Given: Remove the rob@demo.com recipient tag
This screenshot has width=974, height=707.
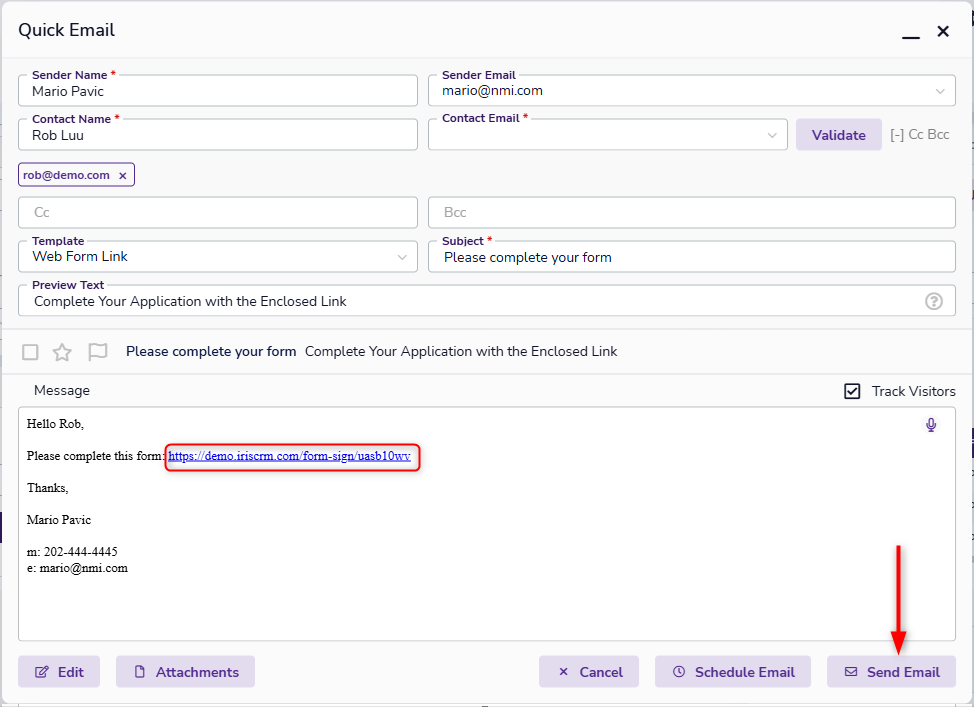Looking at the screenshot, I should 123,175.
